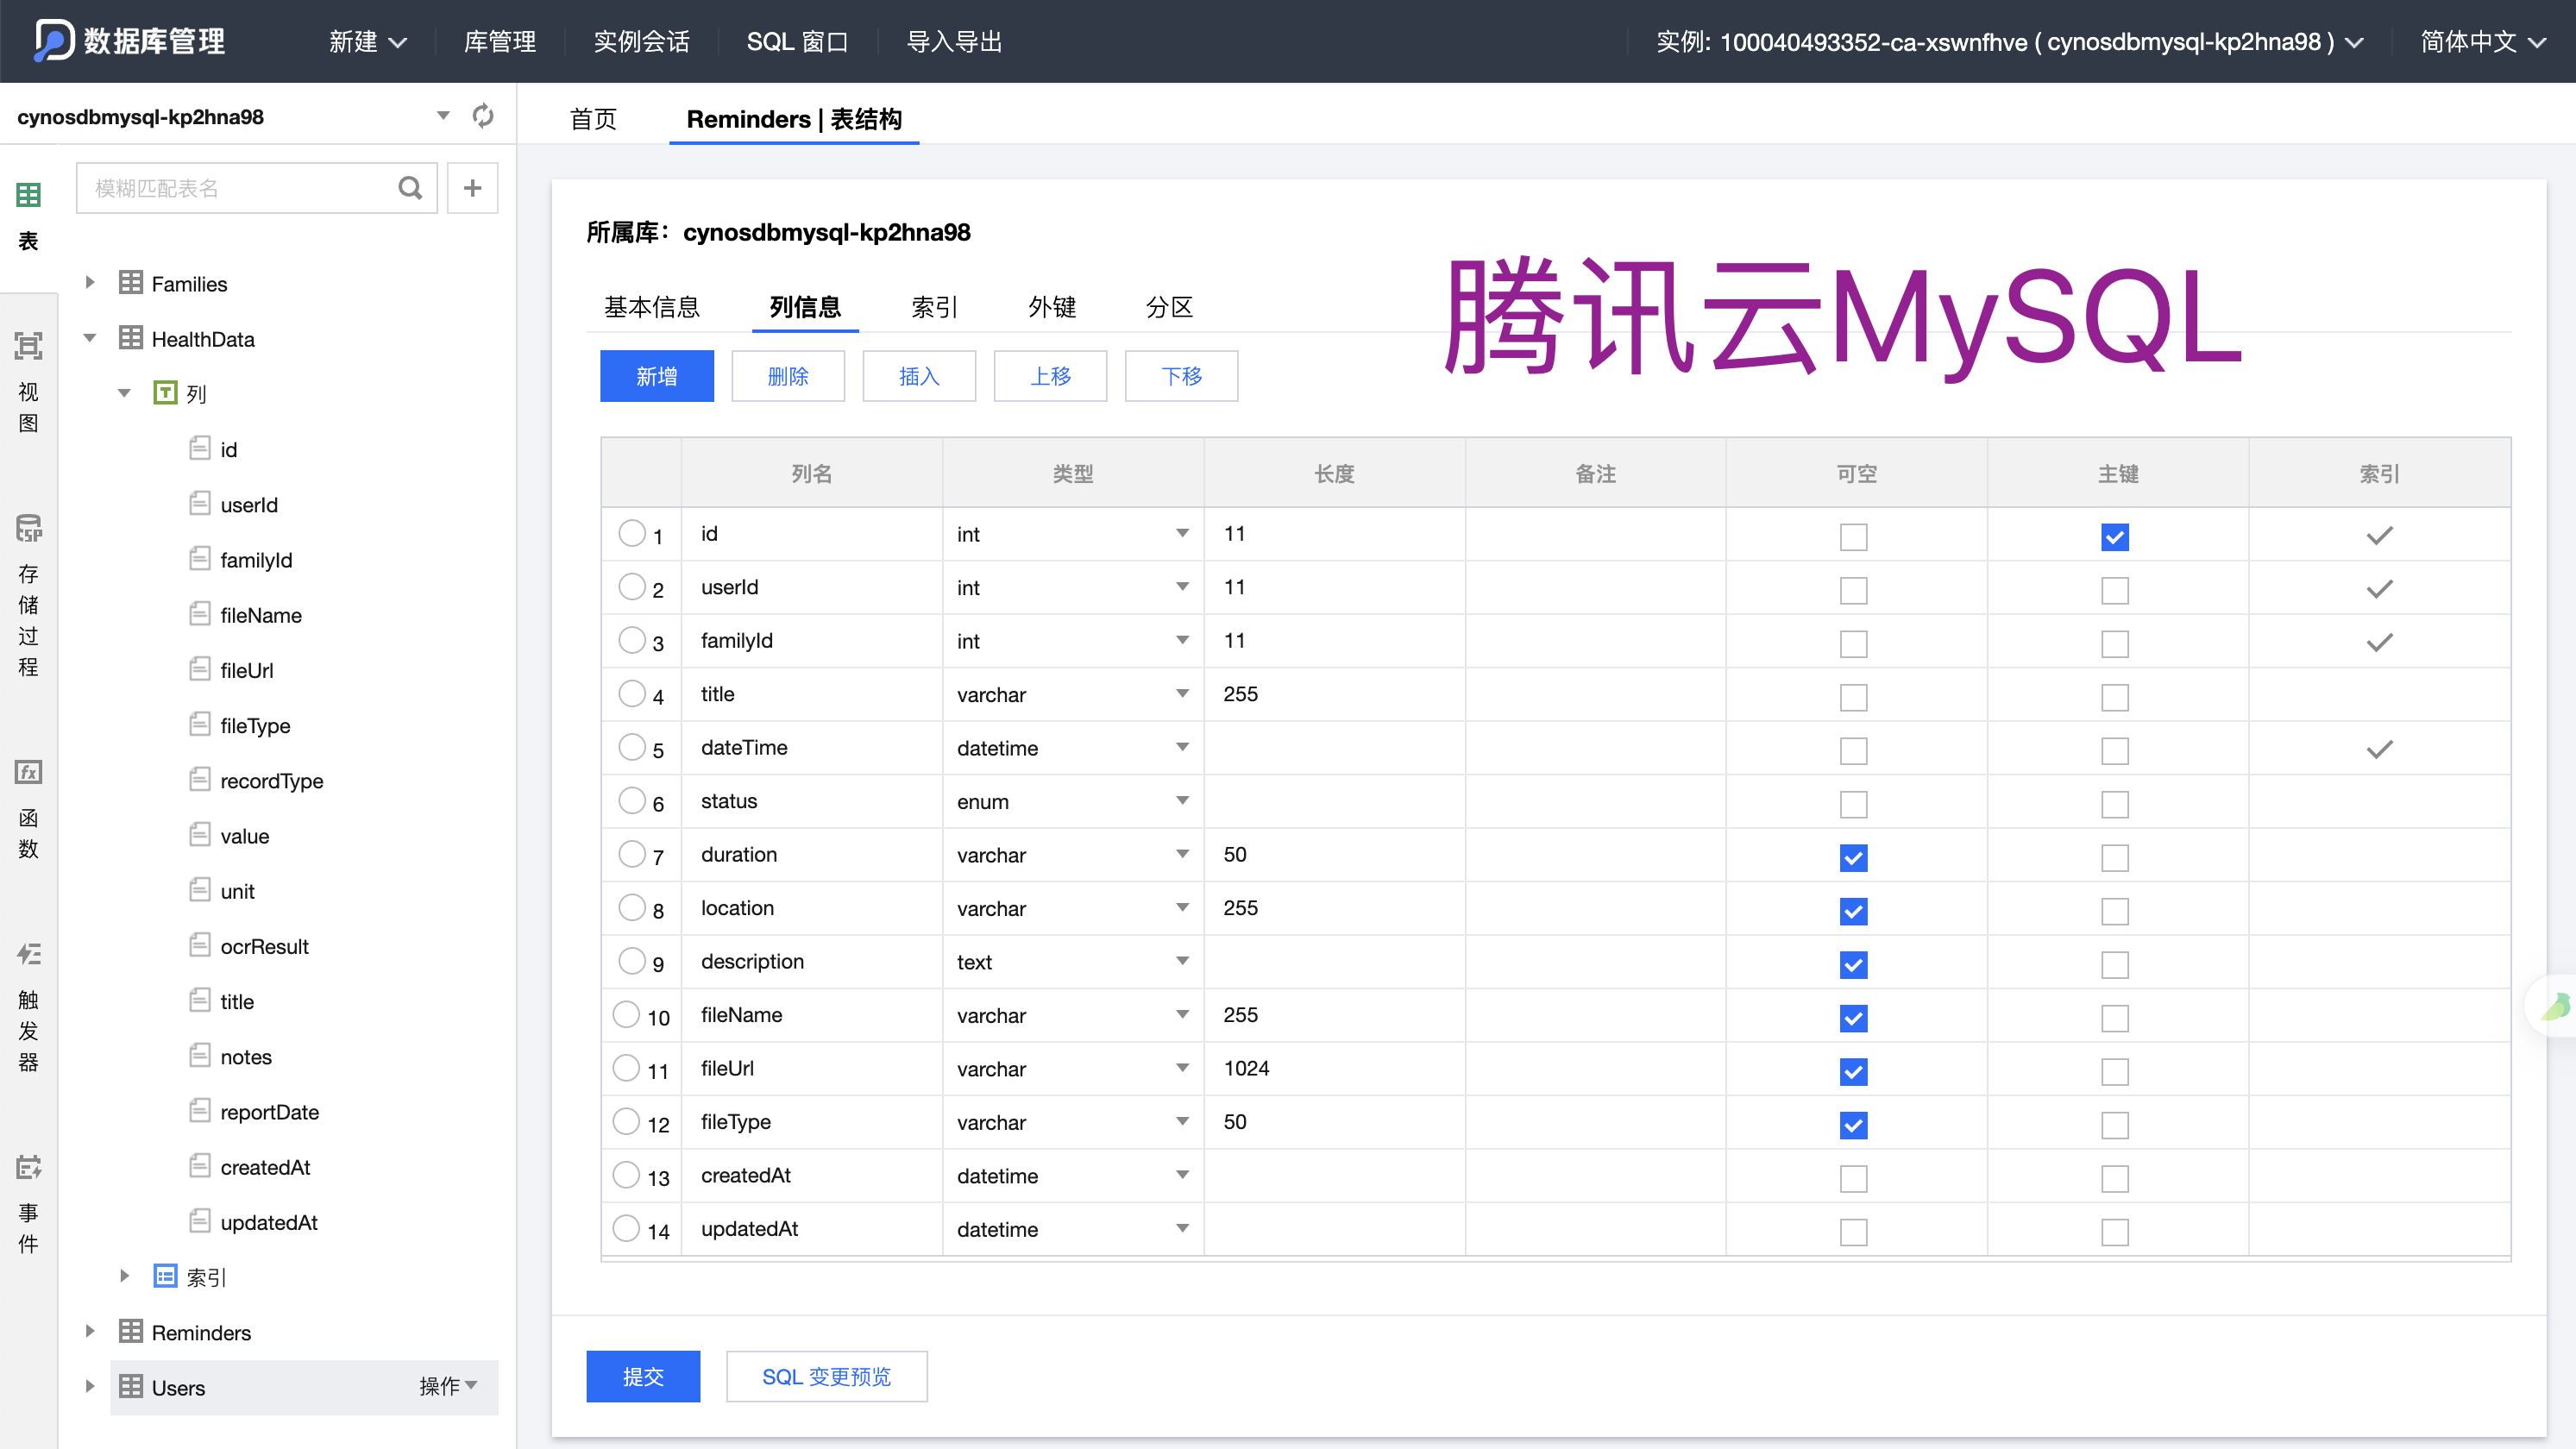Add a new table with plus button
The width and height of the screenshot is (2576, 1449).
coord(473,188)
